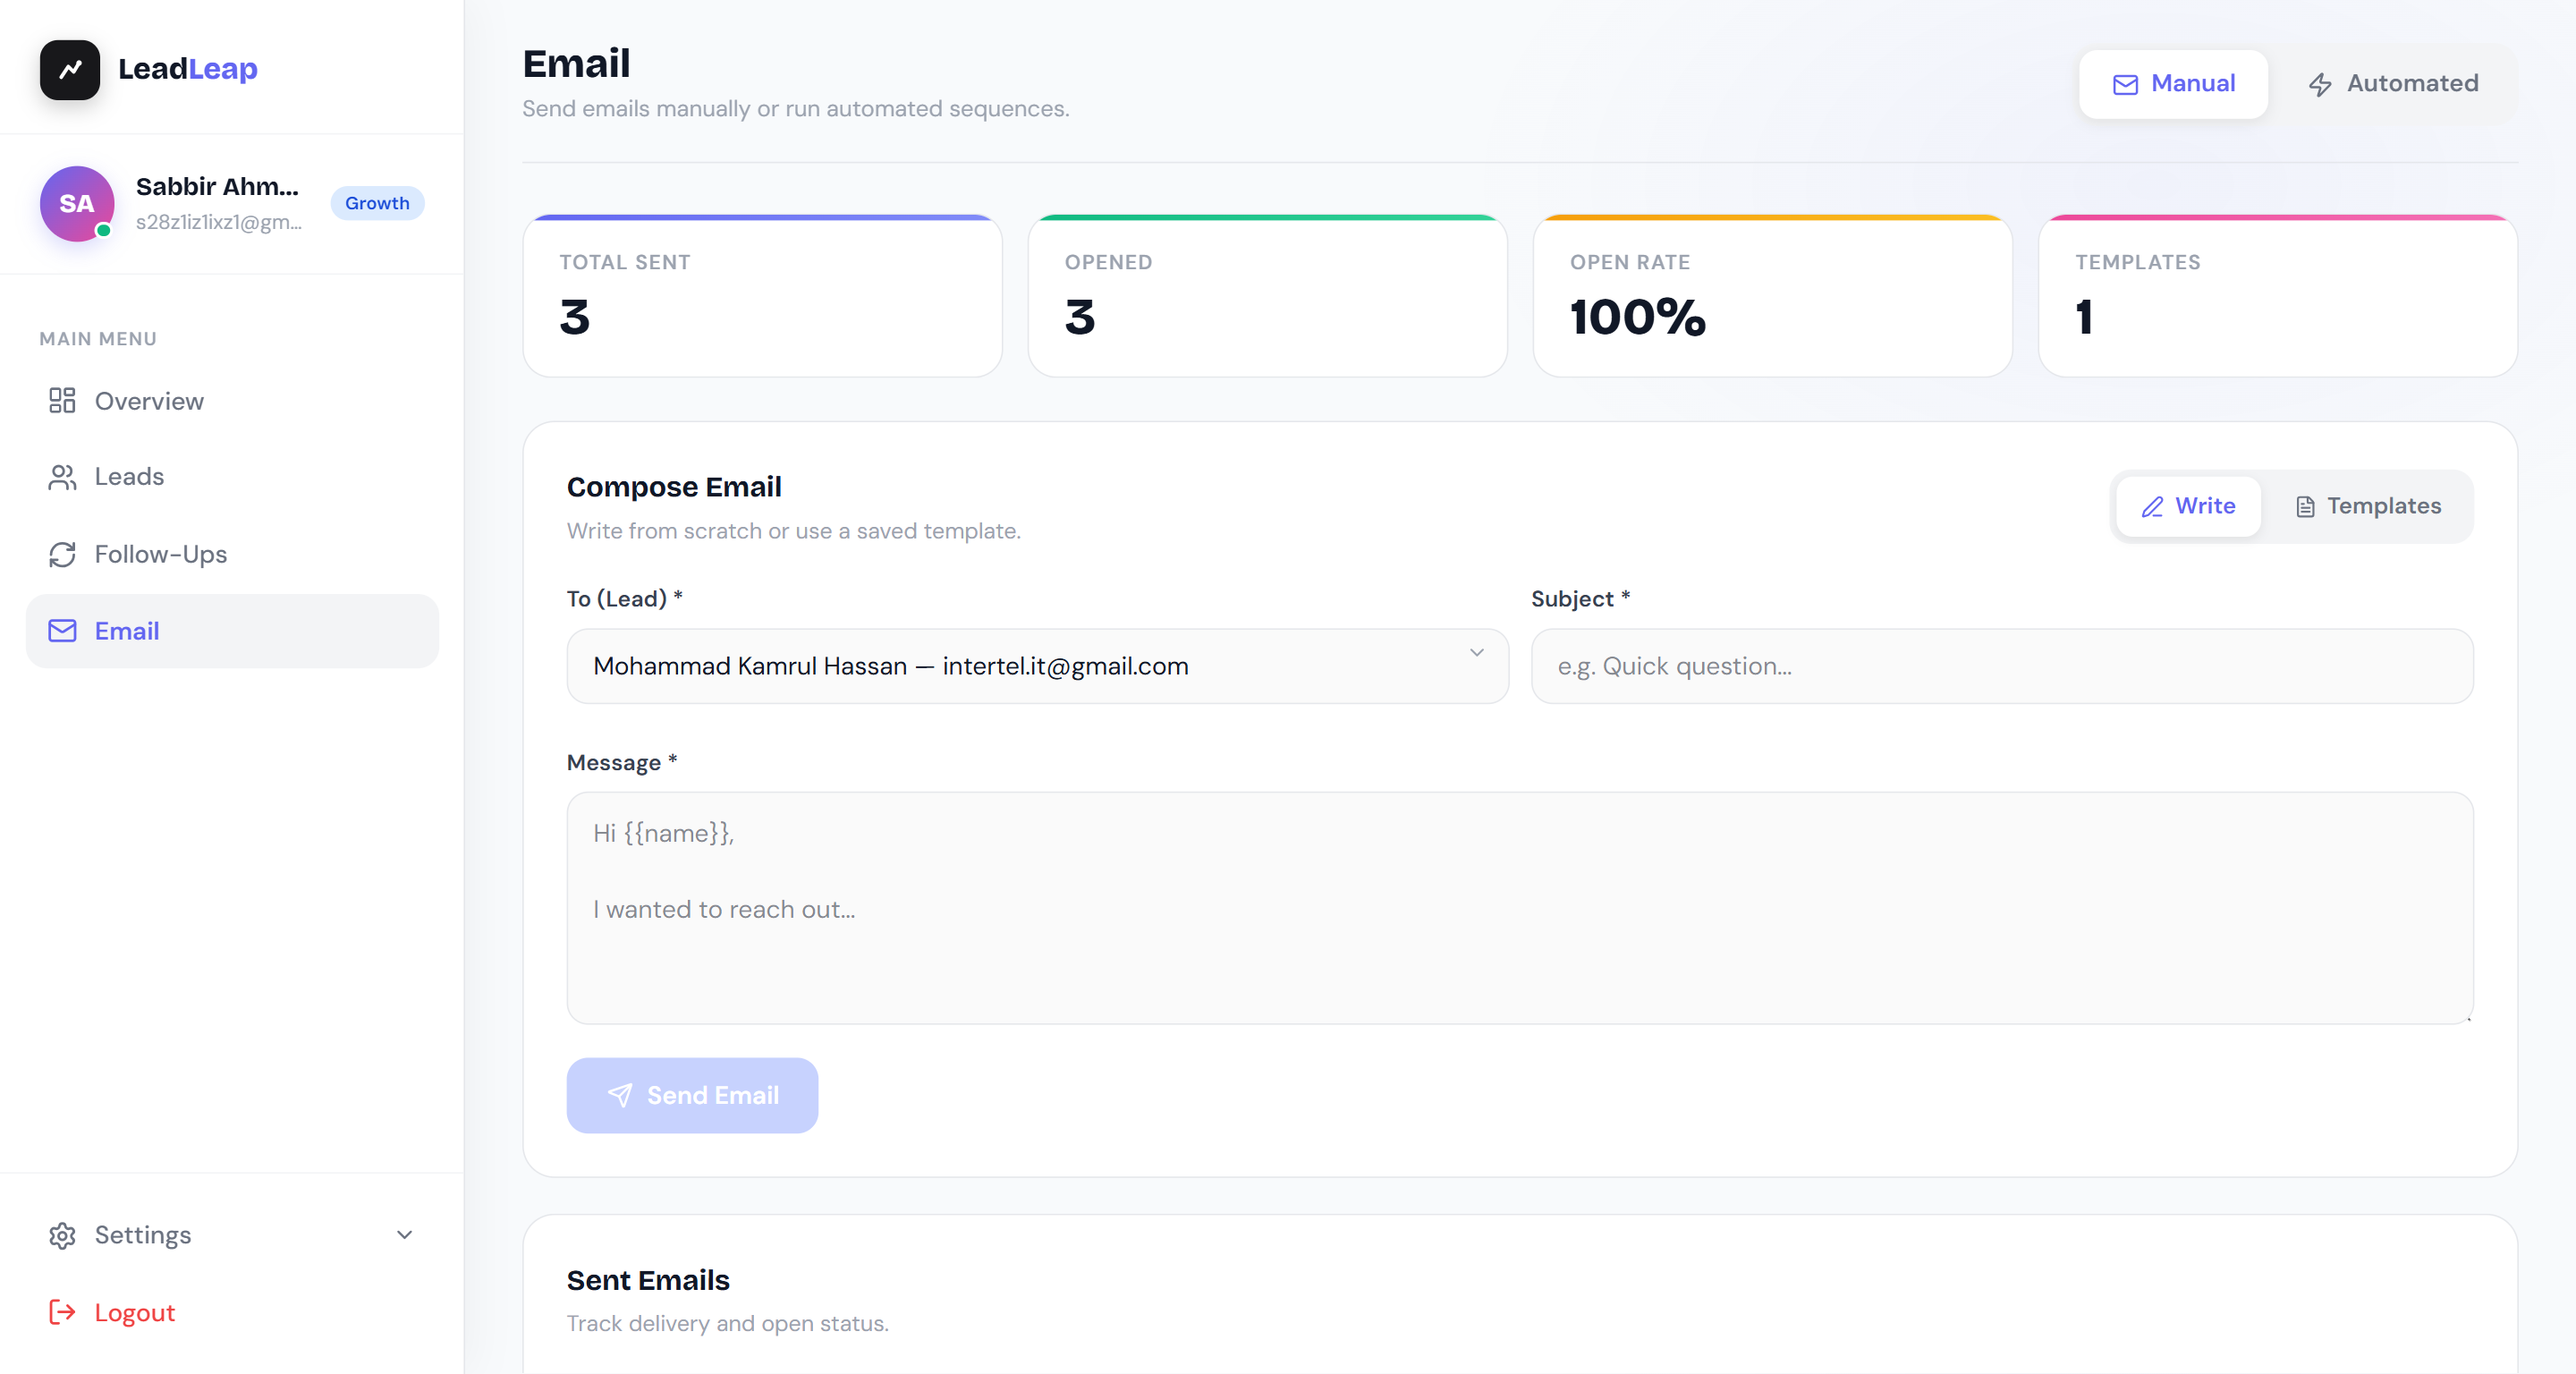2576x1374 pixels.
Task: Click the Subject input field
Action: pos(2002,666)
